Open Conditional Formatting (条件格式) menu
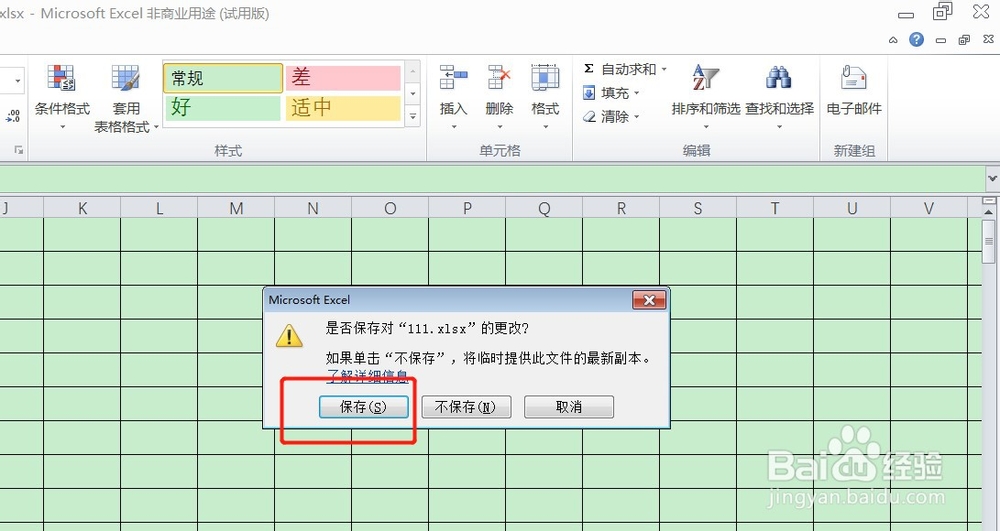This screenshot has height=531, width=1000. (x=62, y=96)
